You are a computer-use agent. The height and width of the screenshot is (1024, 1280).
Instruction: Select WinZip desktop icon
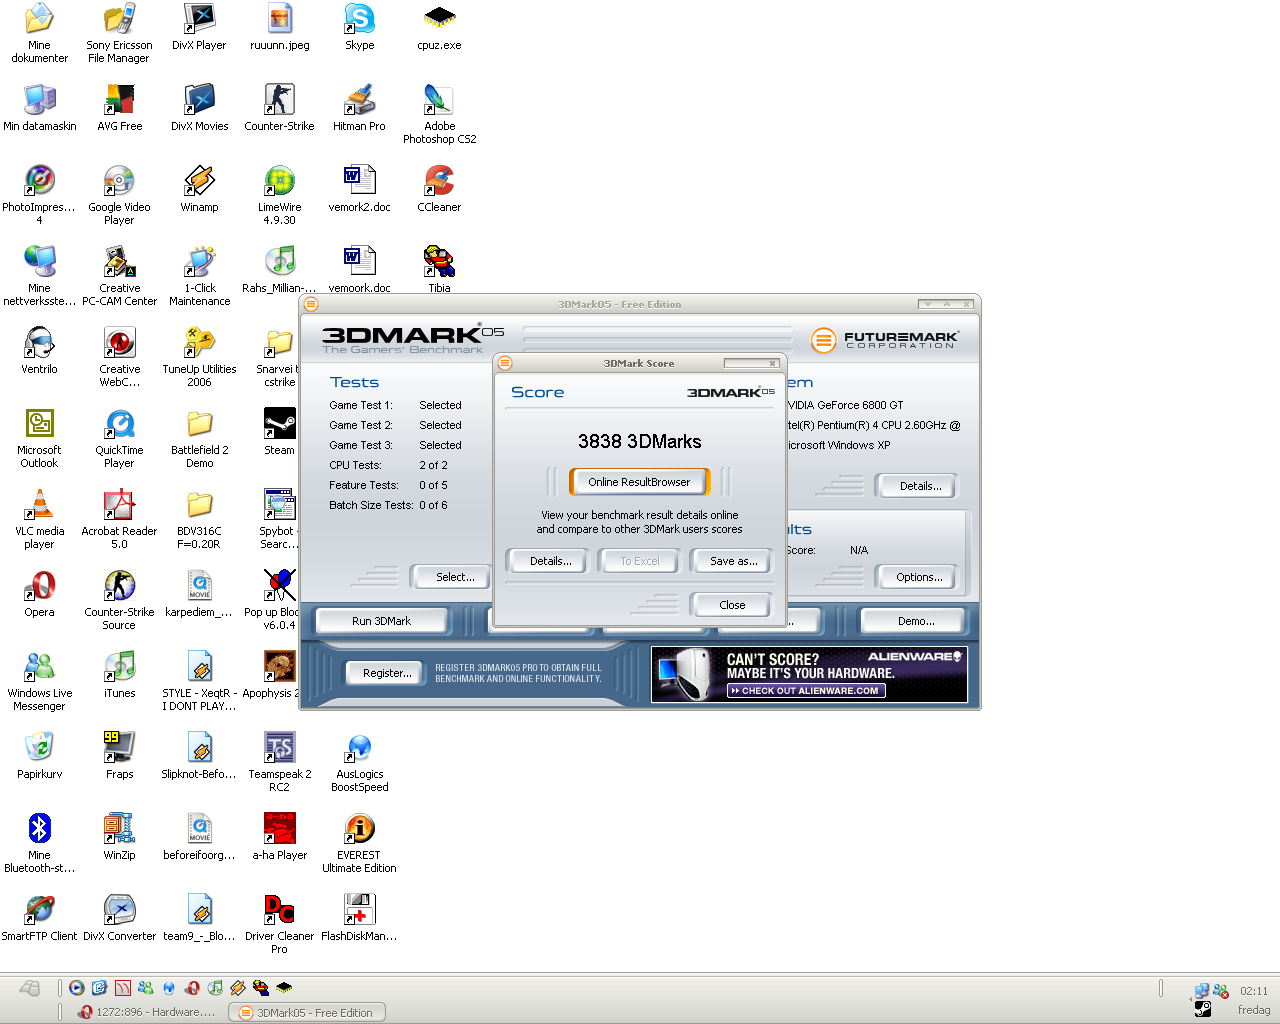click(x=119, y=837)
